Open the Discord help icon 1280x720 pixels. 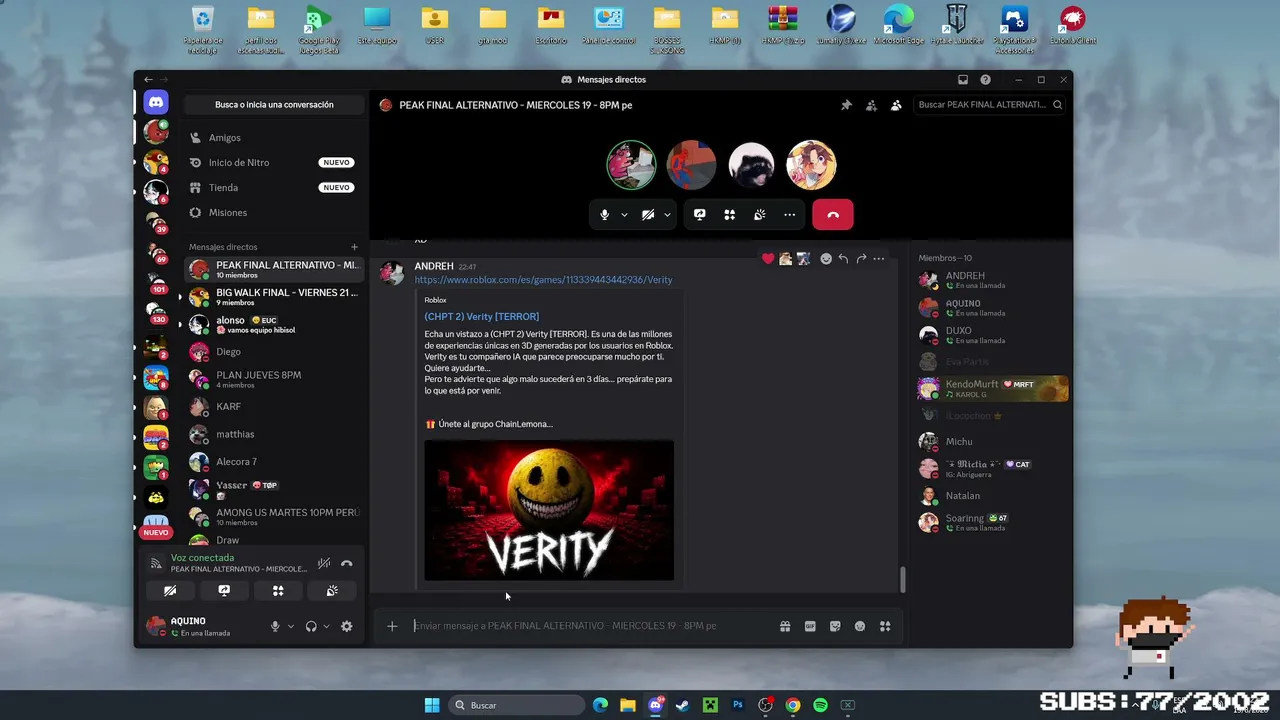pos(986,80)
